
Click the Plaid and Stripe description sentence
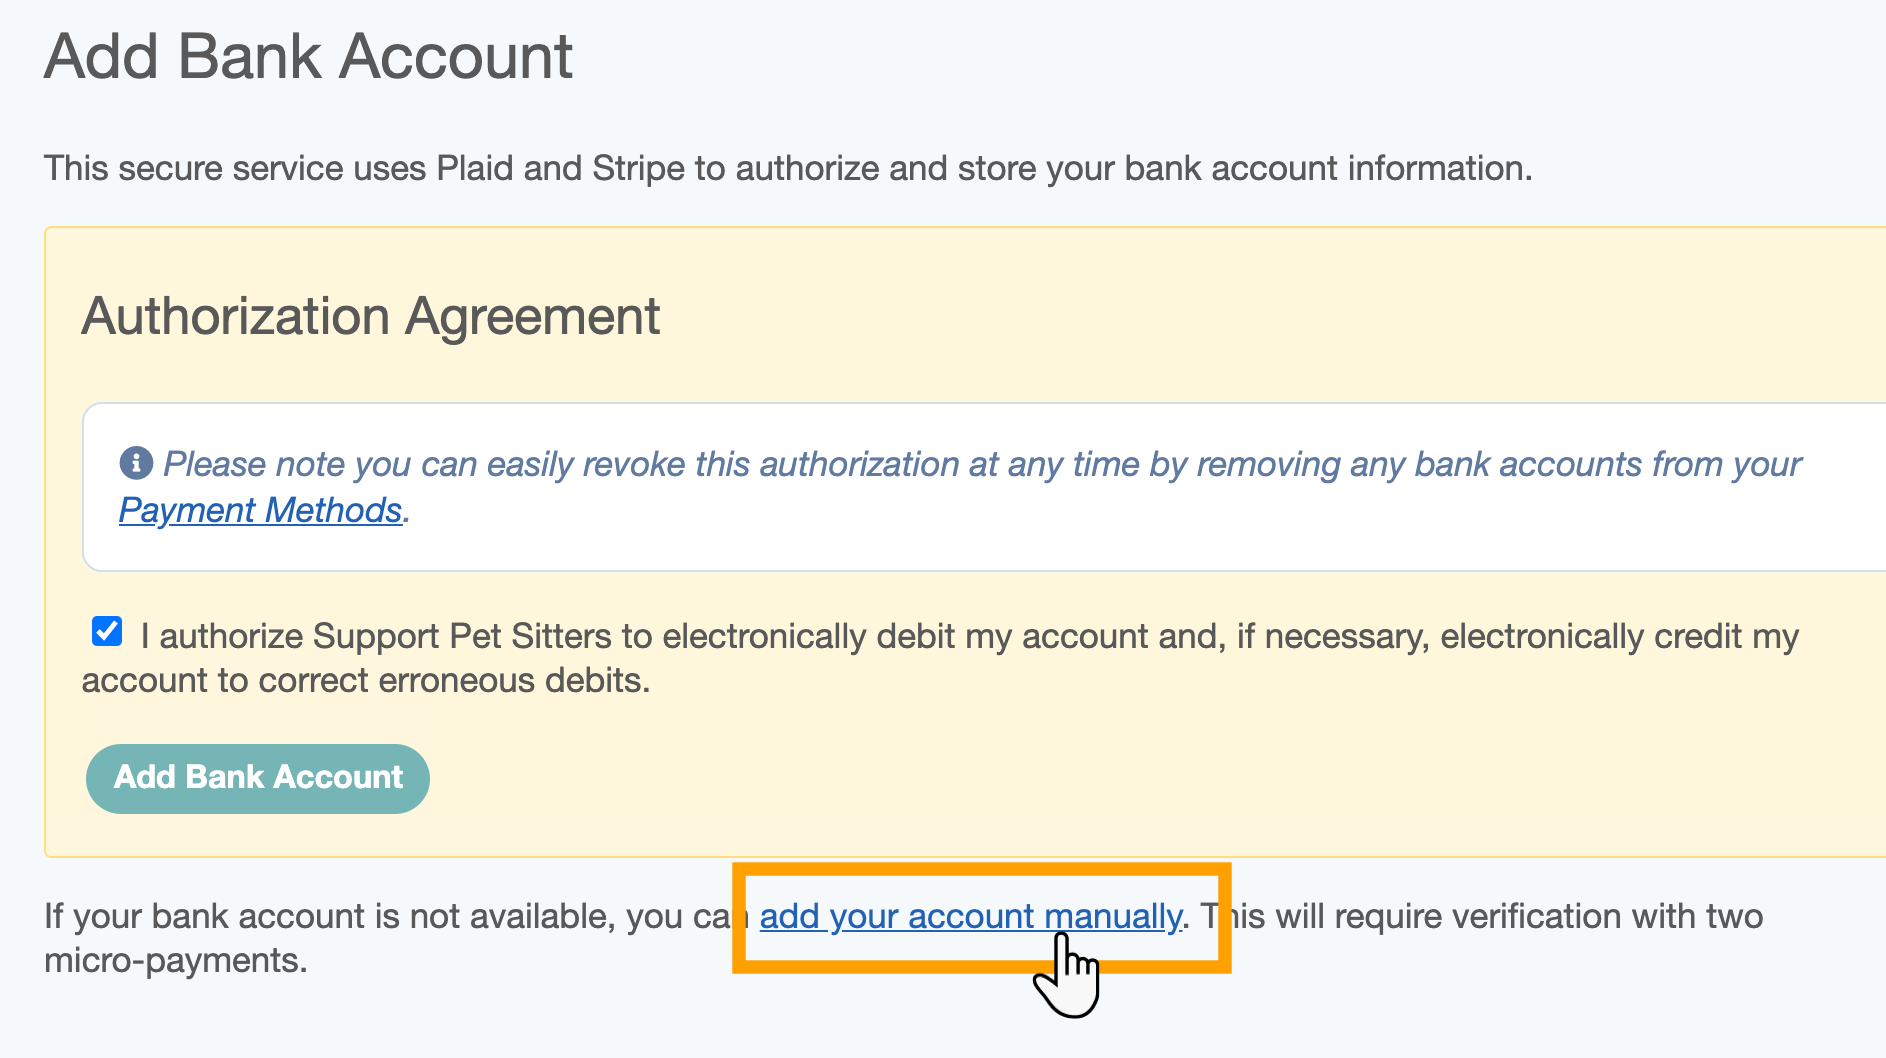pos(788,168)
